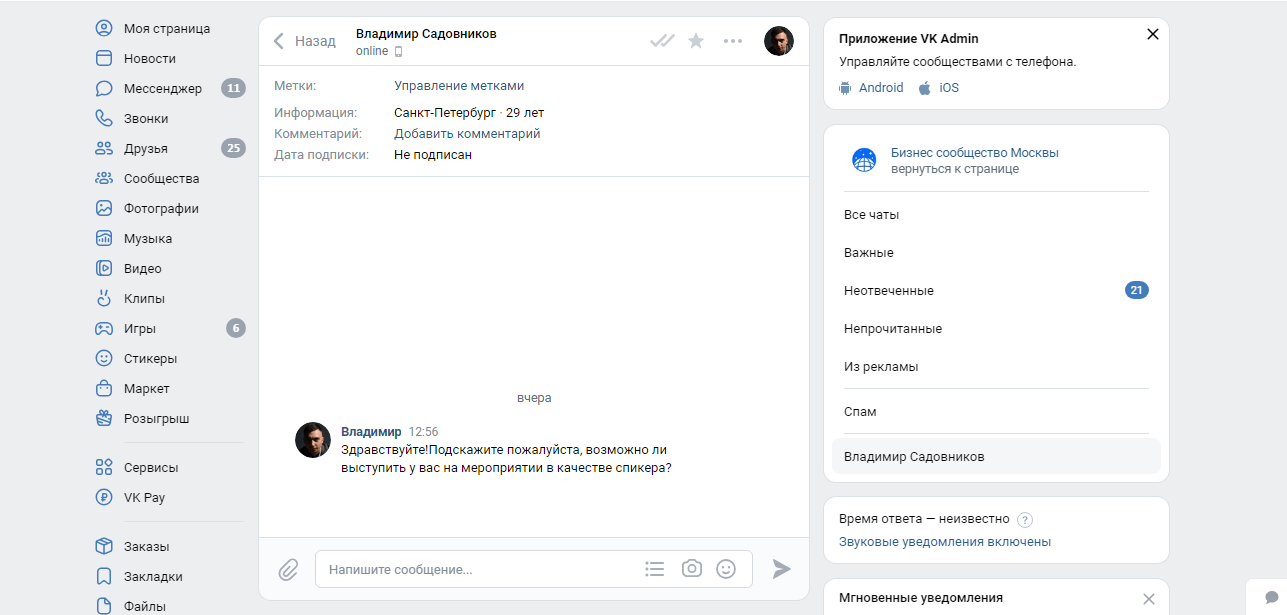Open Розыгрыш gift icon

(x=104, y=418)
